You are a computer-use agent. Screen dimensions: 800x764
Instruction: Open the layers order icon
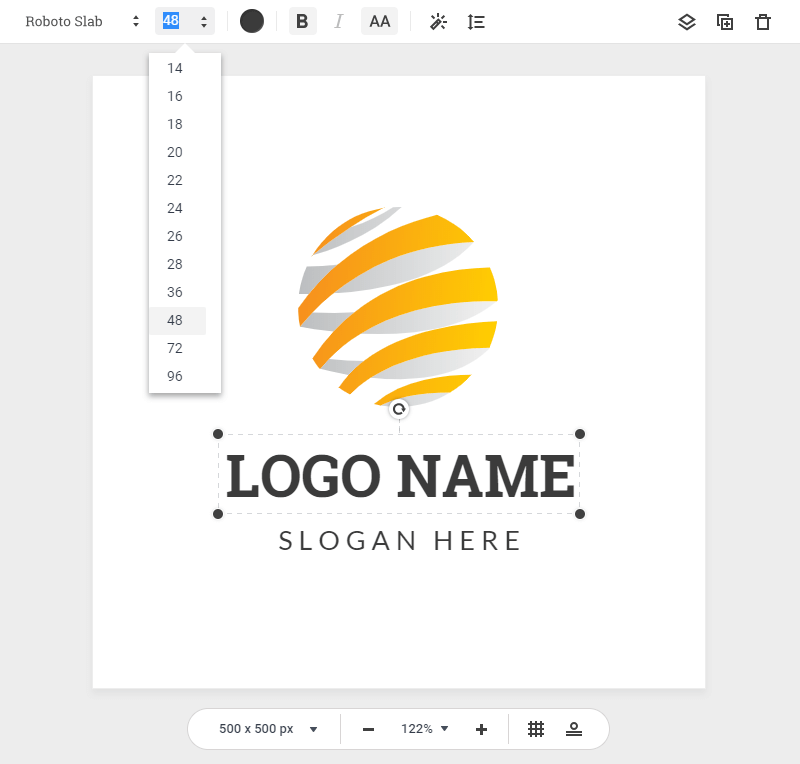[x=686, y=22]
